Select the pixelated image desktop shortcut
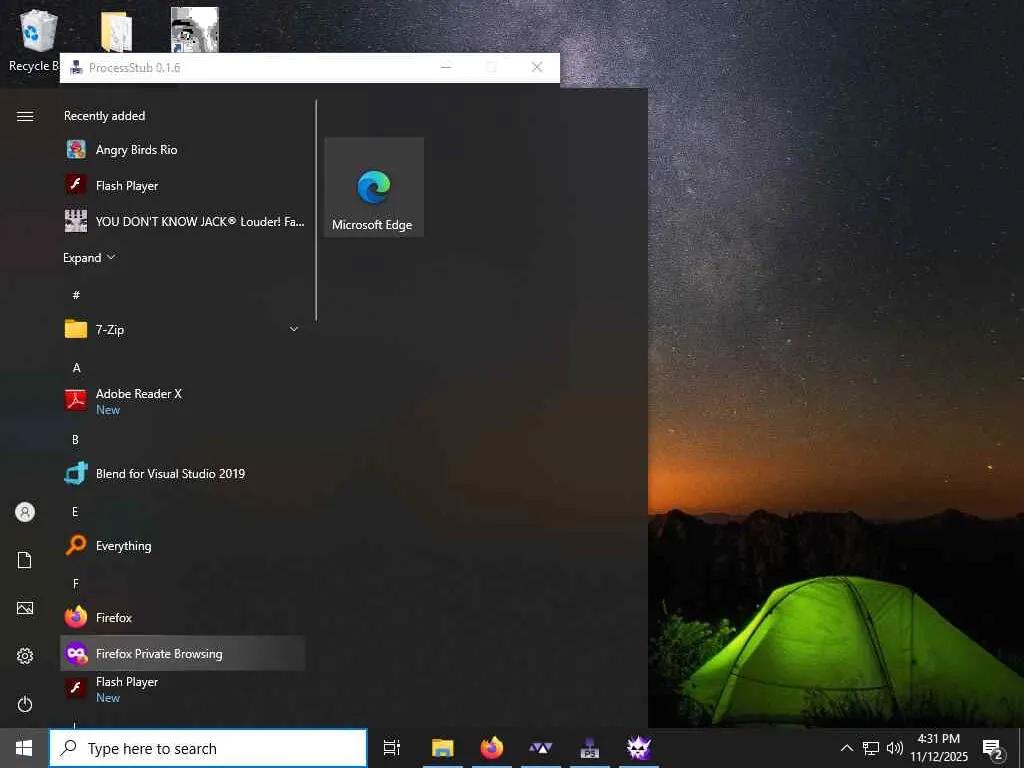Screen dimensions: 1024x768 195,29
